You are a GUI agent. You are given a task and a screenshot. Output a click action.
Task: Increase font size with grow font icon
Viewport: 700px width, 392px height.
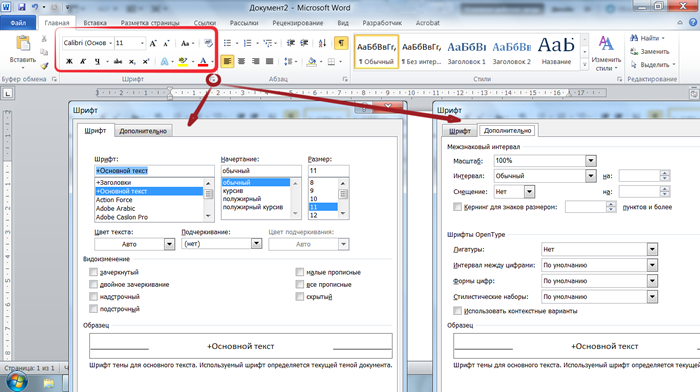click(x=153, y=43)
